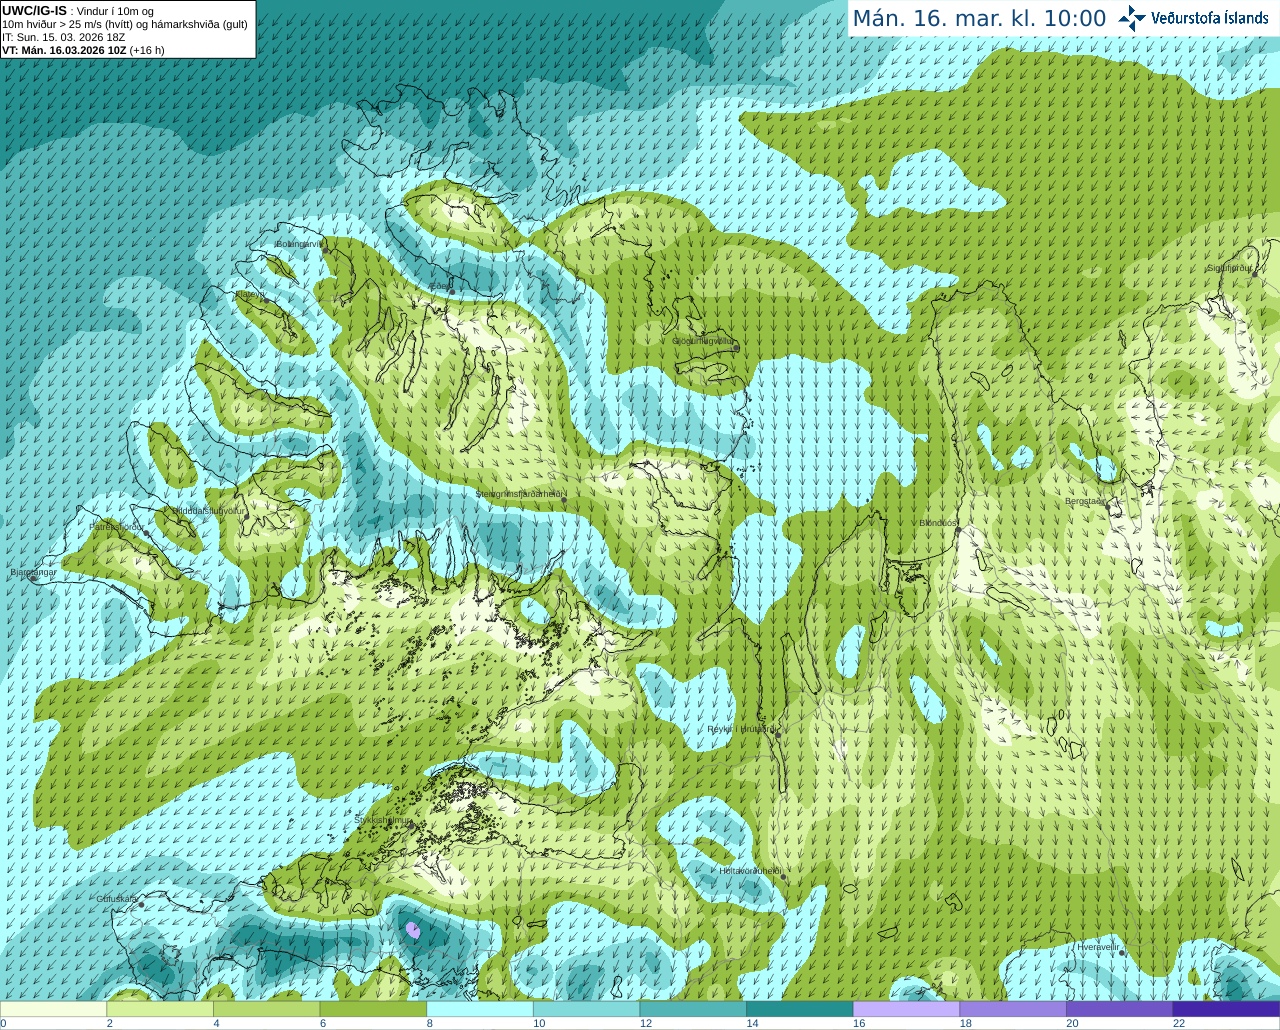Click the Blönduós station label
Image resolution: width=1280 pixels, height=1030 pixels.
click(x=938, y=523)
